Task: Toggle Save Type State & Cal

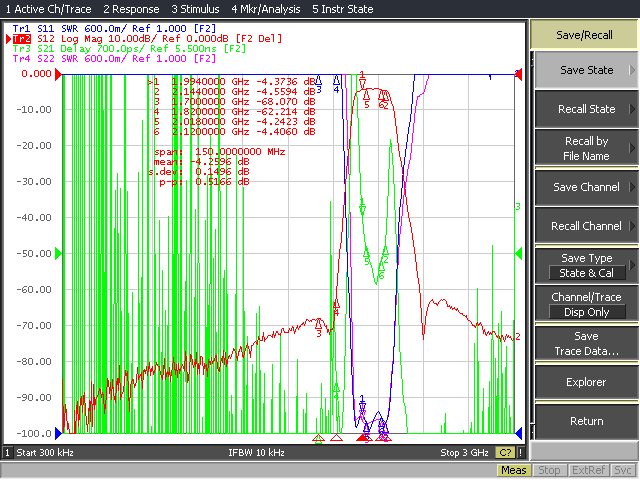Action: pyautogui.click(x=587, y=266)
